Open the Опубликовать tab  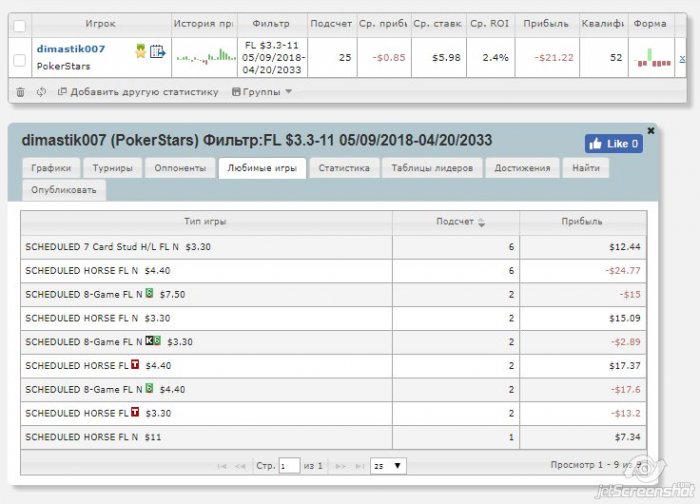tap(64, 190)
